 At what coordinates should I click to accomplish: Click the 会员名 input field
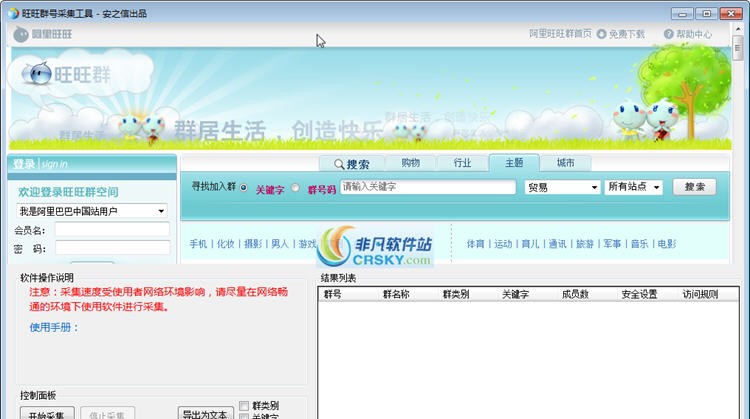[x=112, y=230]
